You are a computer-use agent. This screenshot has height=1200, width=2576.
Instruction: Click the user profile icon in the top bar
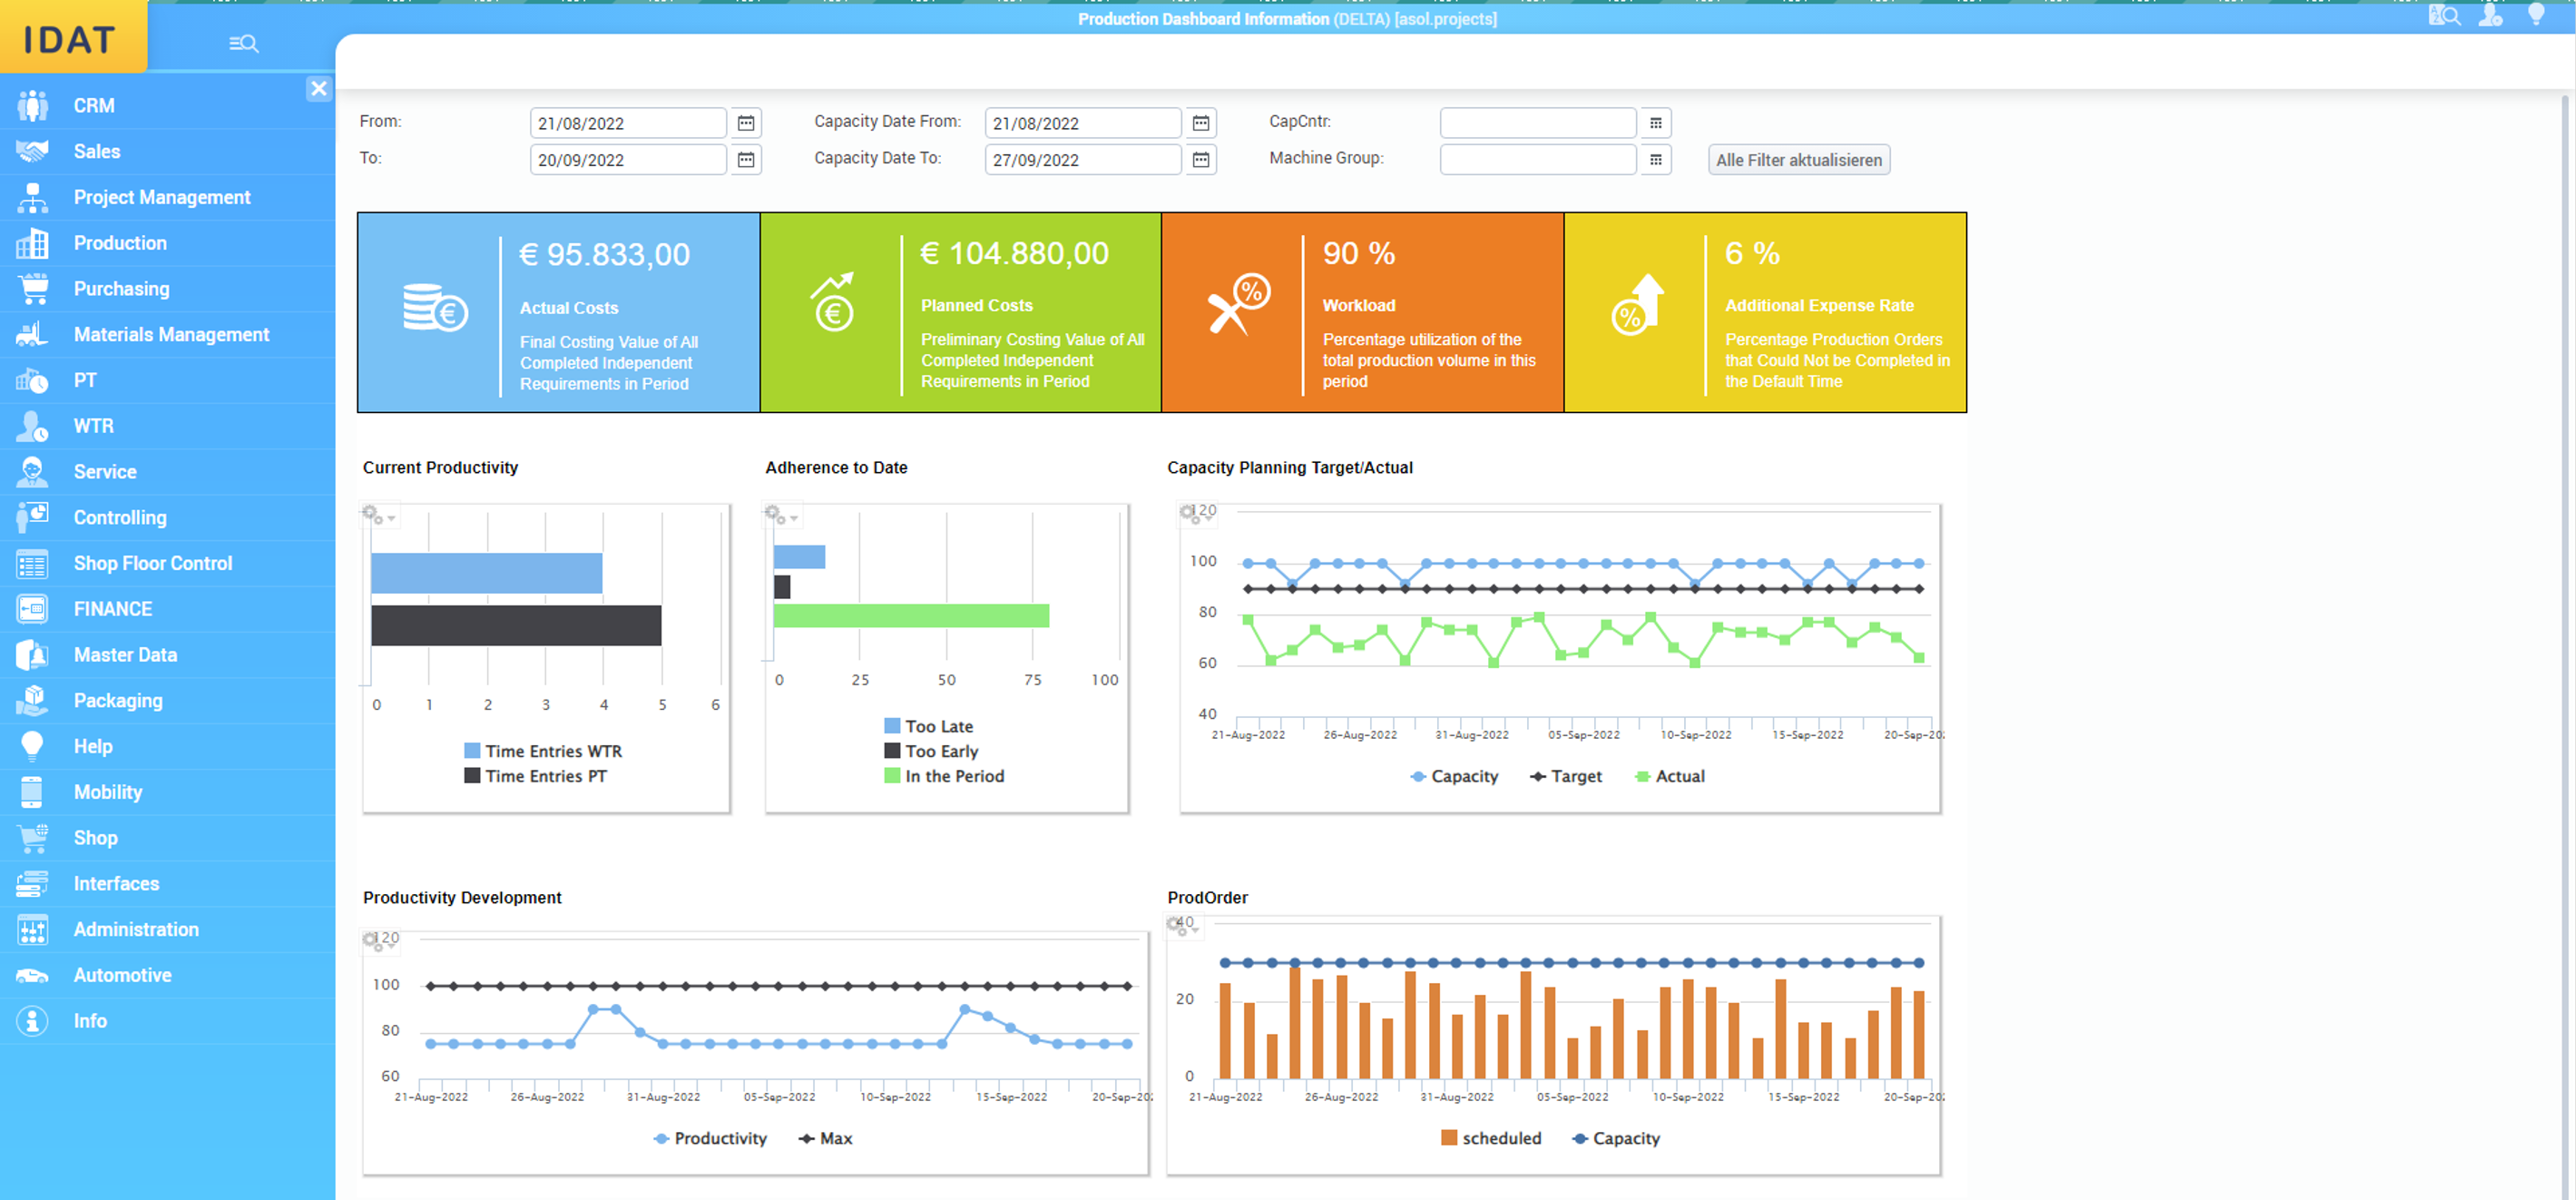pos(2490,15)
